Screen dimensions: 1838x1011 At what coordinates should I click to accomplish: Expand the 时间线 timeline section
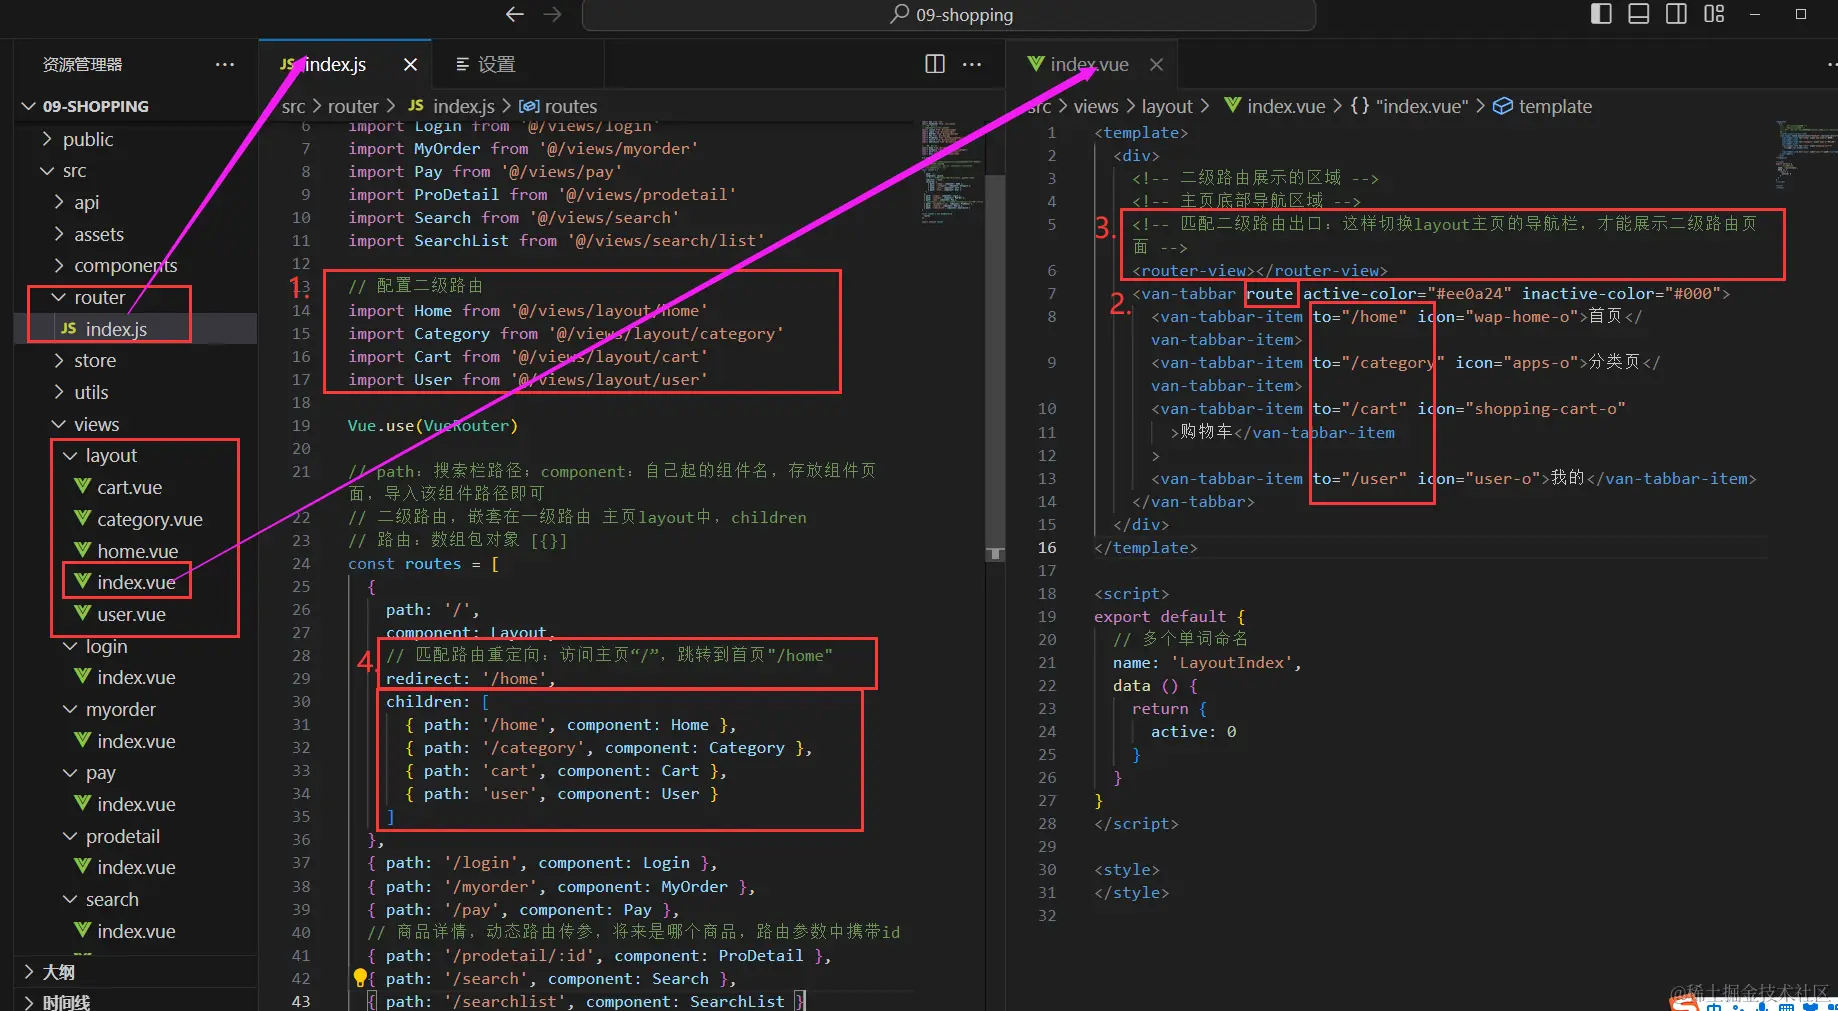[x=66, y=1001]
